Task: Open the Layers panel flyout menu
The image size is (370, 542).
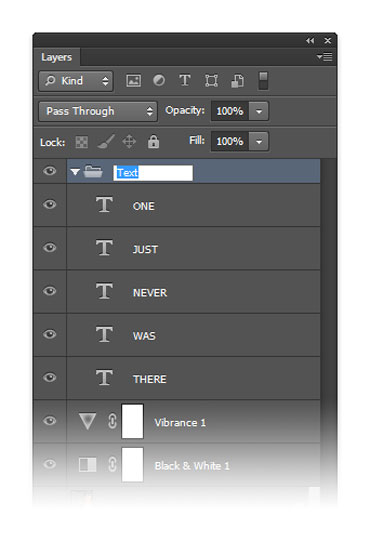Action: tap(325, 57)
